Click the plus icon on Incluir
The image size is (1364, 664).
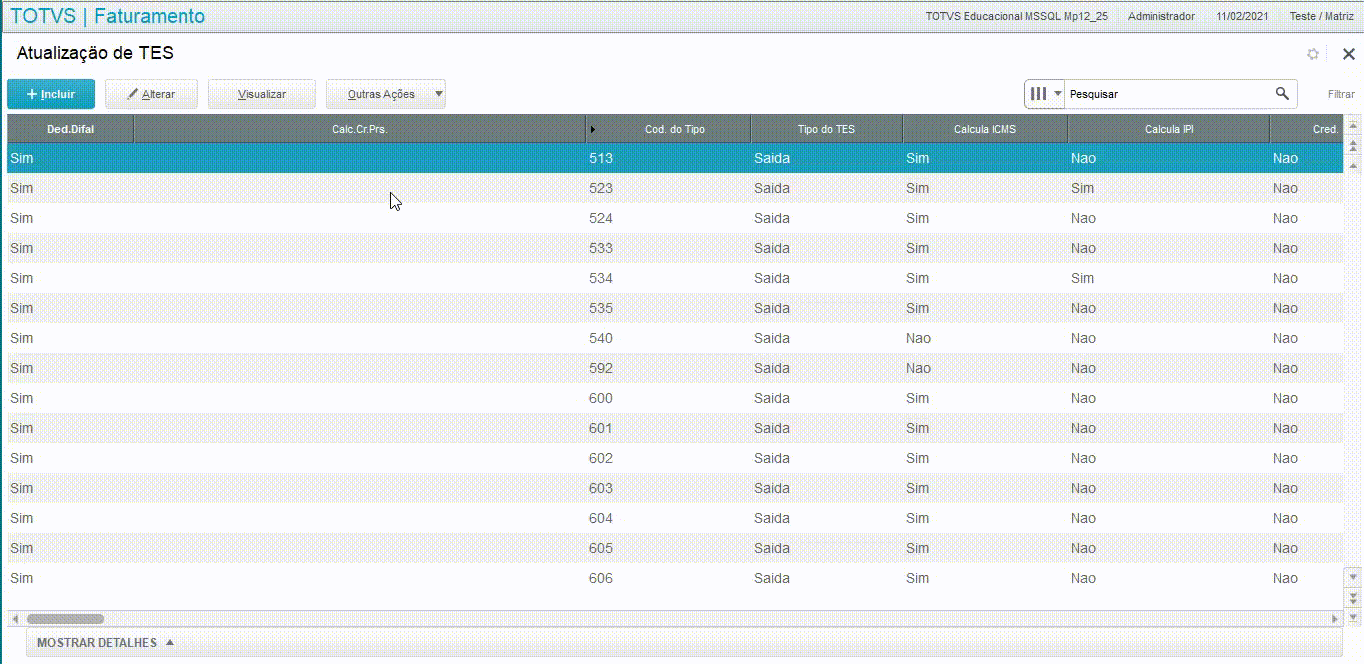coord(32,94)
